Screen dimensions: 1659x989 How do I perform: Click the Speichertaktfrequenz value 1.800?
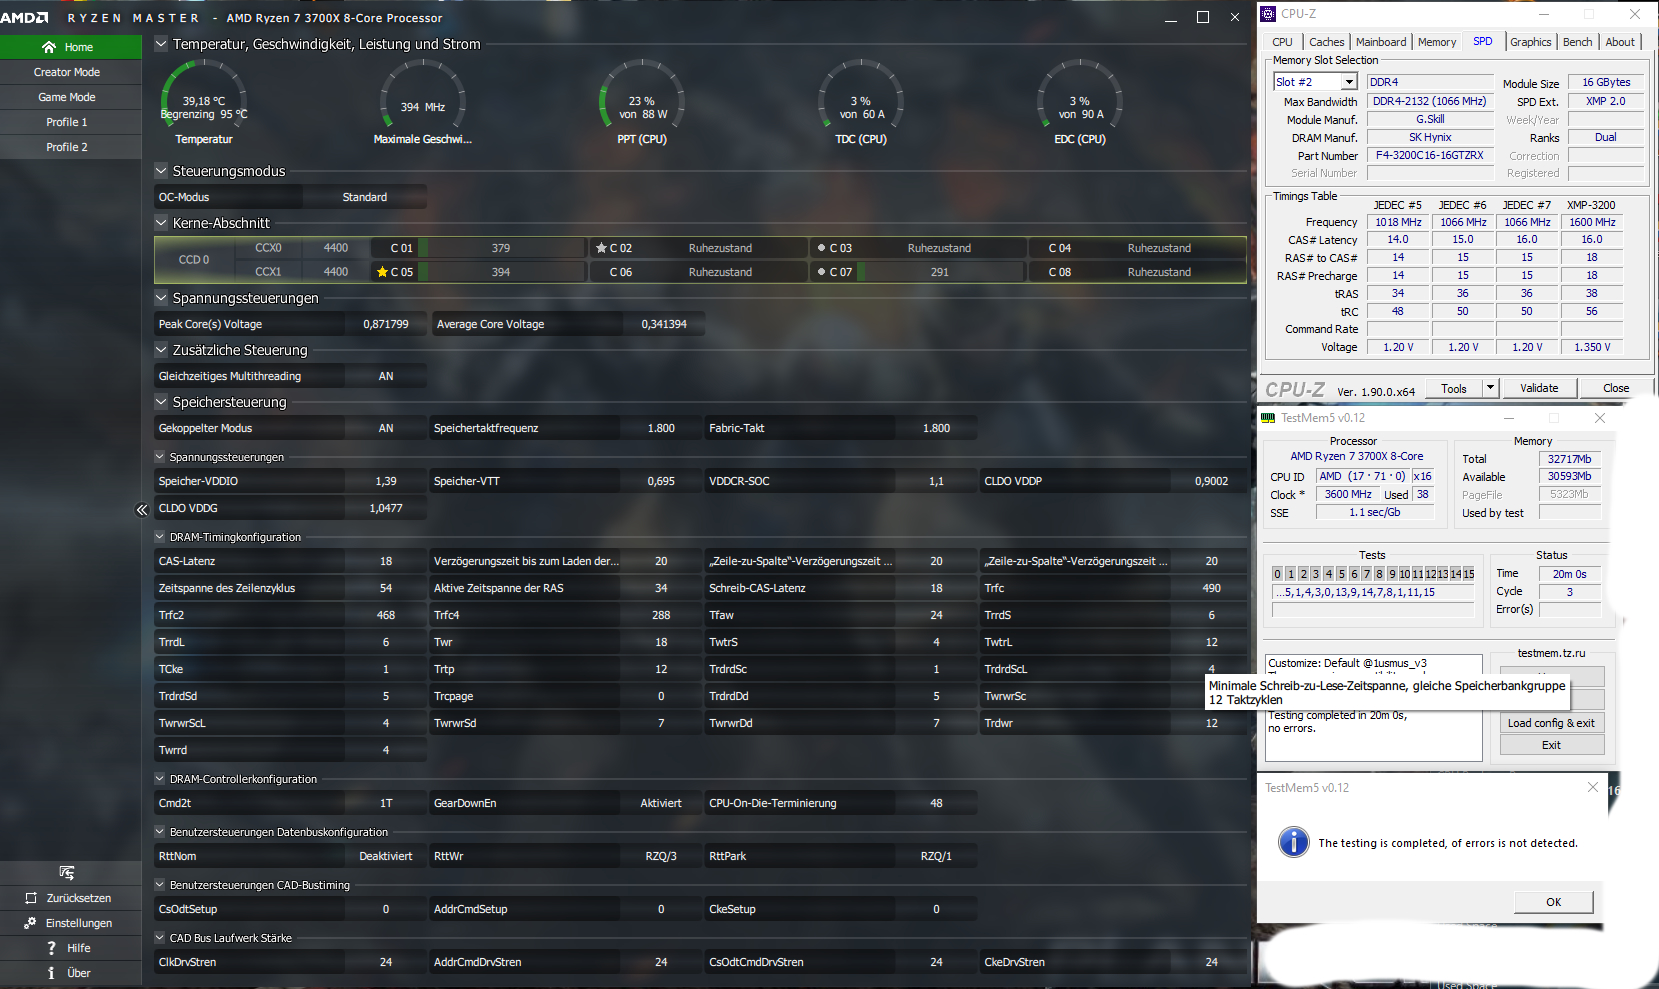pyautogui.click(x=661, y=428)
